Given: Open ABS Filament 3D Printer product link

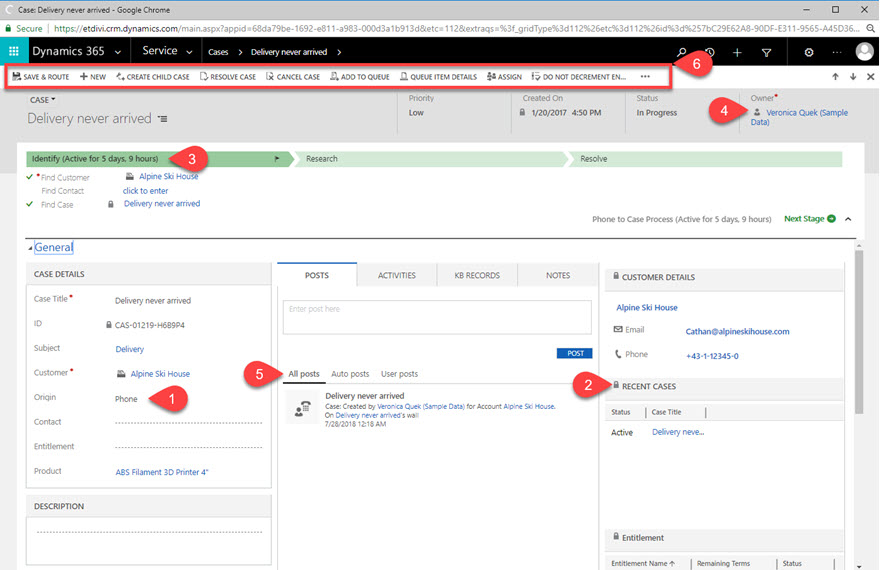Looking at the screenshot, I should point(162,472).
